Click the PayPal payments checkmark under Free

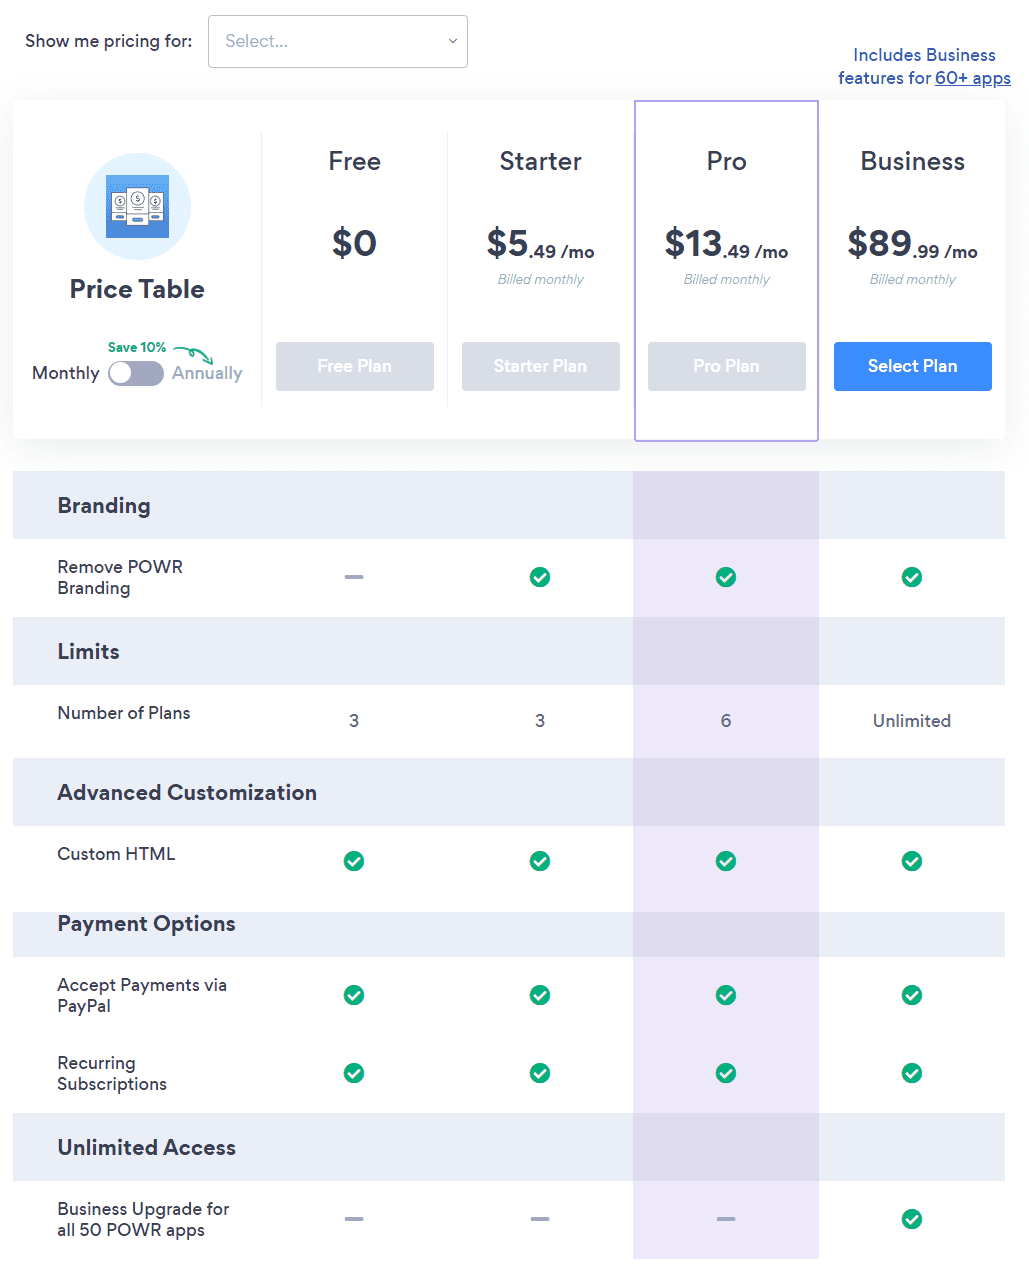(x=354, y=995)
